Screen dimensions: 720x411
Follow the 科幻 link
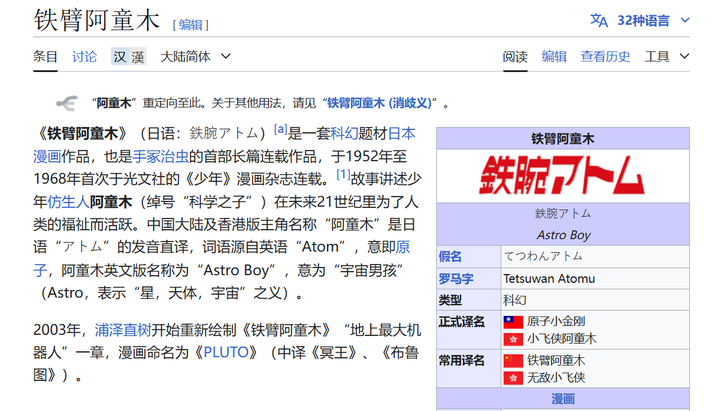pyautogui.click(x=344, y=134)
